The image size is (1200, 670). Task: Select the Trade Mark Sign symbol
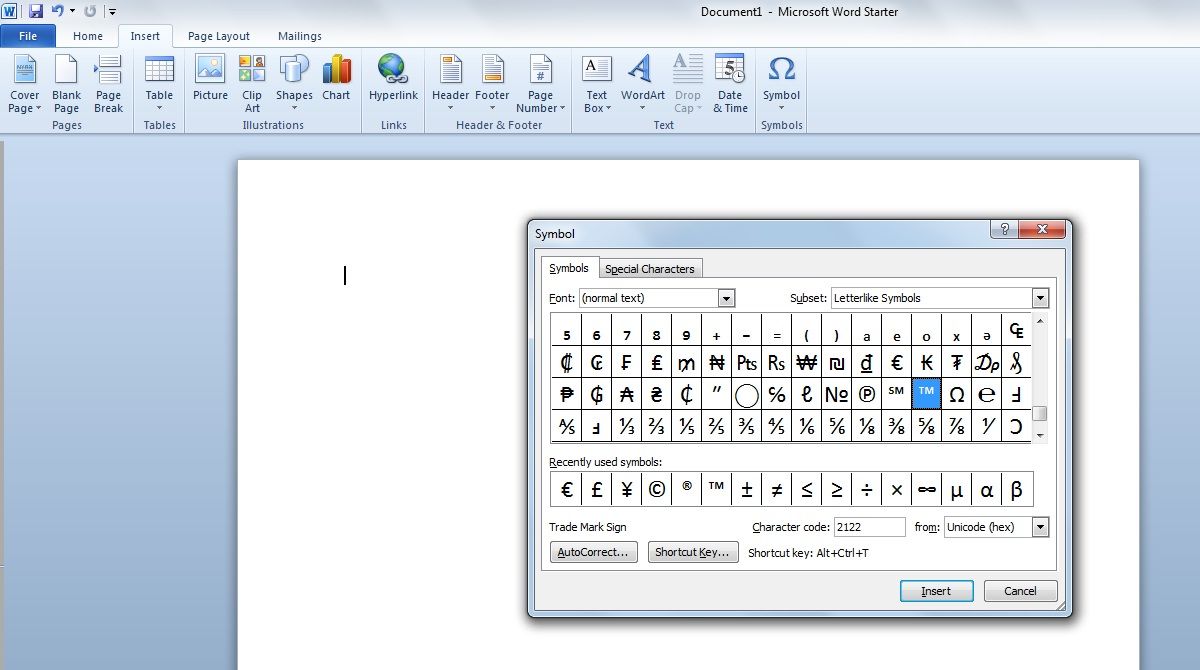tap(926, 393)
